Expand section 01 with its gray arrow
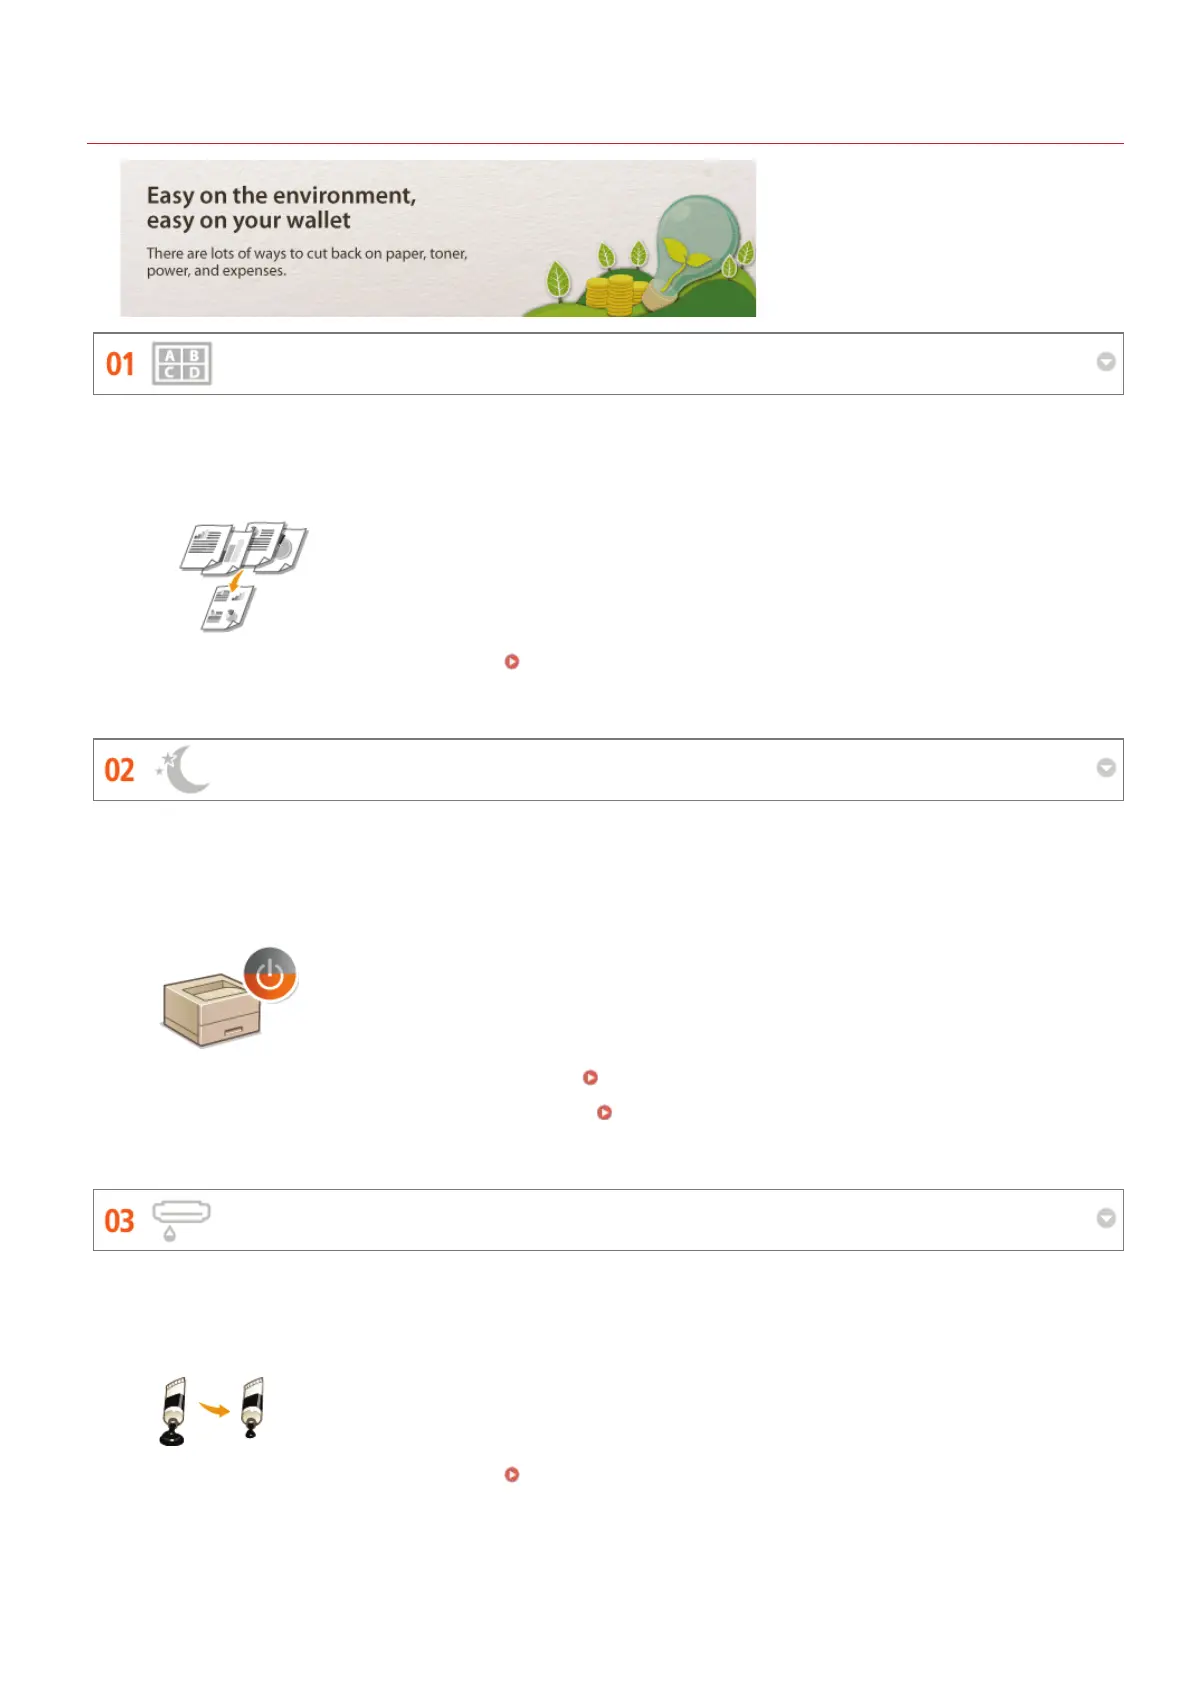The width and height of the screenshot is (1190, 1684). (1106, 362)
